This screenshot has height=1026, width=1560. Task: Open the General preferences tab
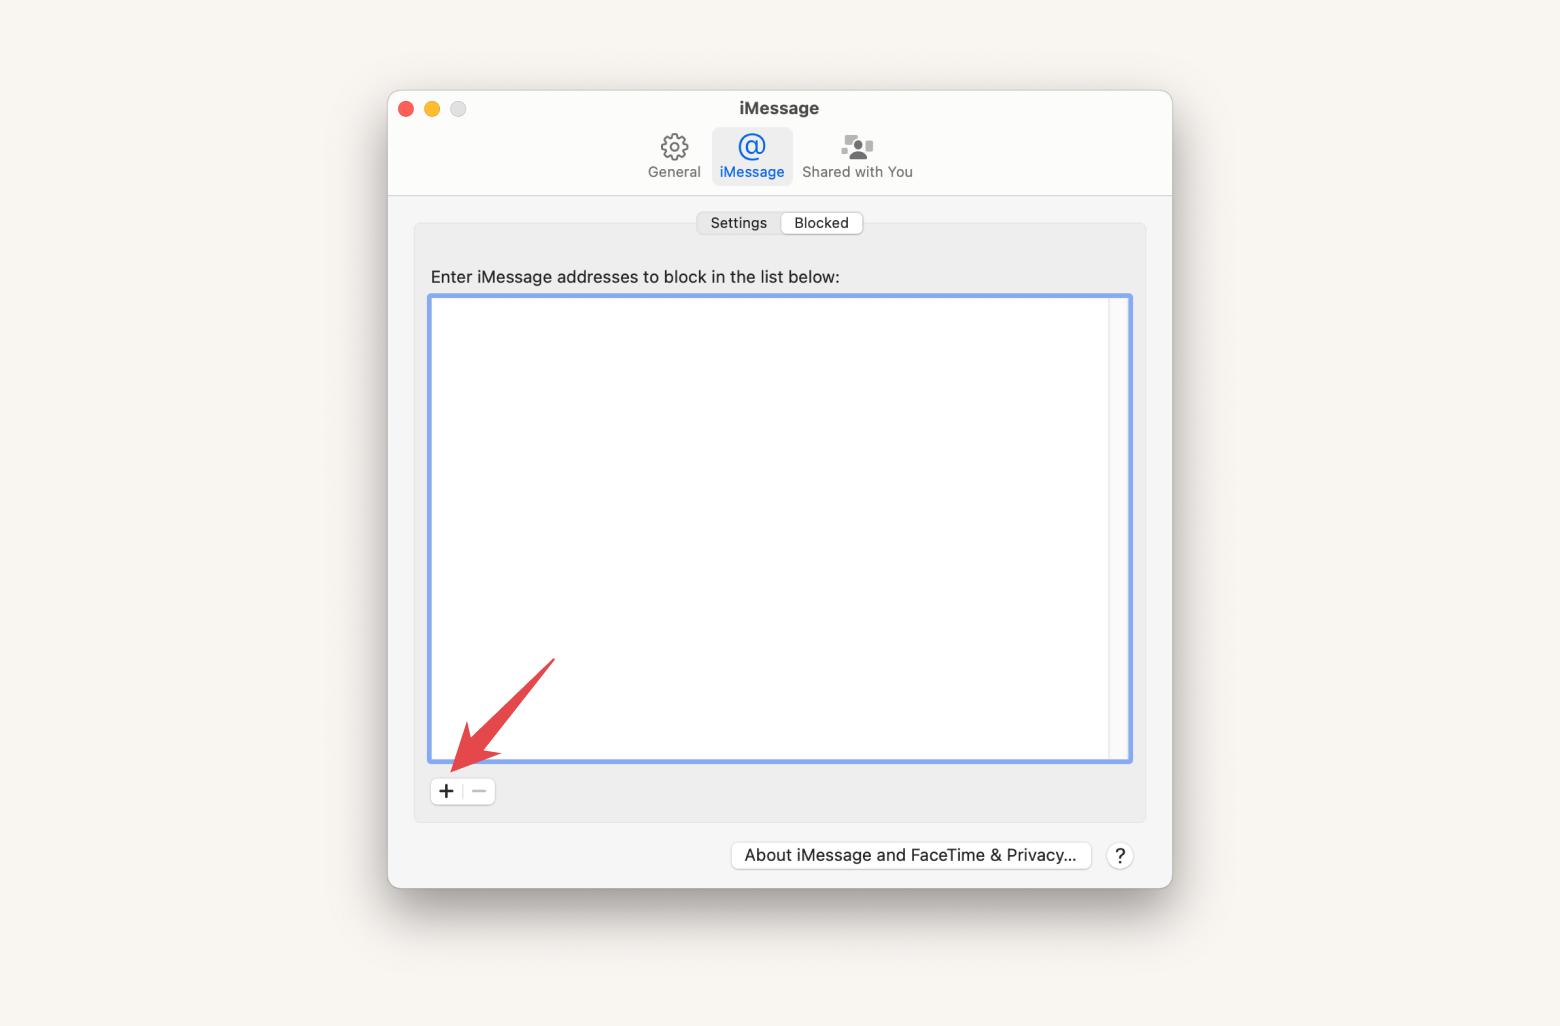click(674, 156)
